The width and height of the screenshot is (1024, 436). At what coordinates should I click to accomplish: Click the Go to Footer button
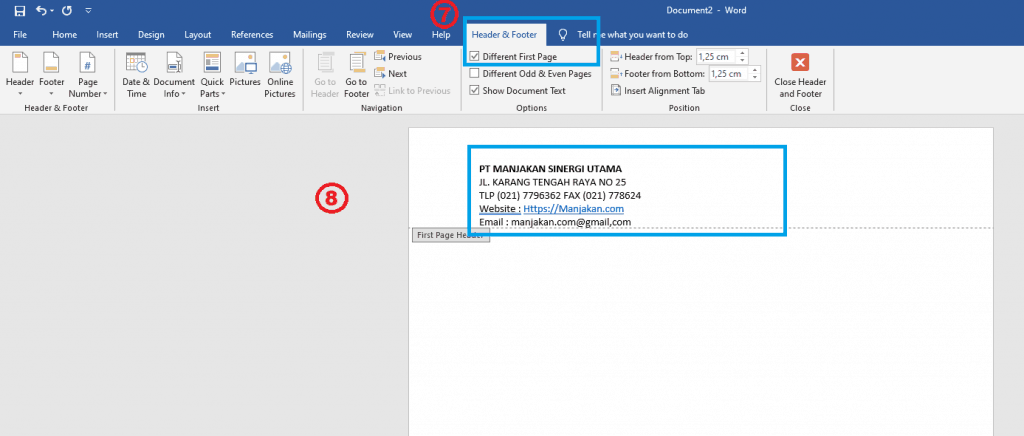[357, 74]
